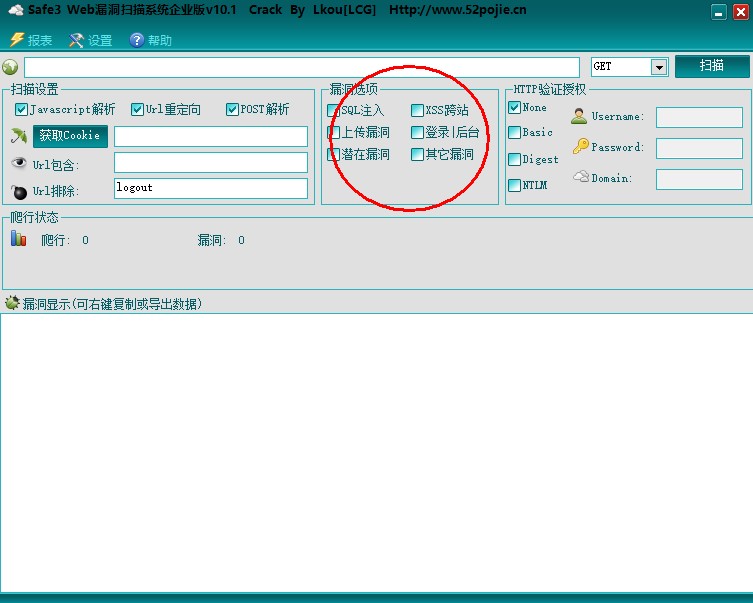Toggle None HTTP auth checkbox

pyautogui.click(x=514, y=108)
